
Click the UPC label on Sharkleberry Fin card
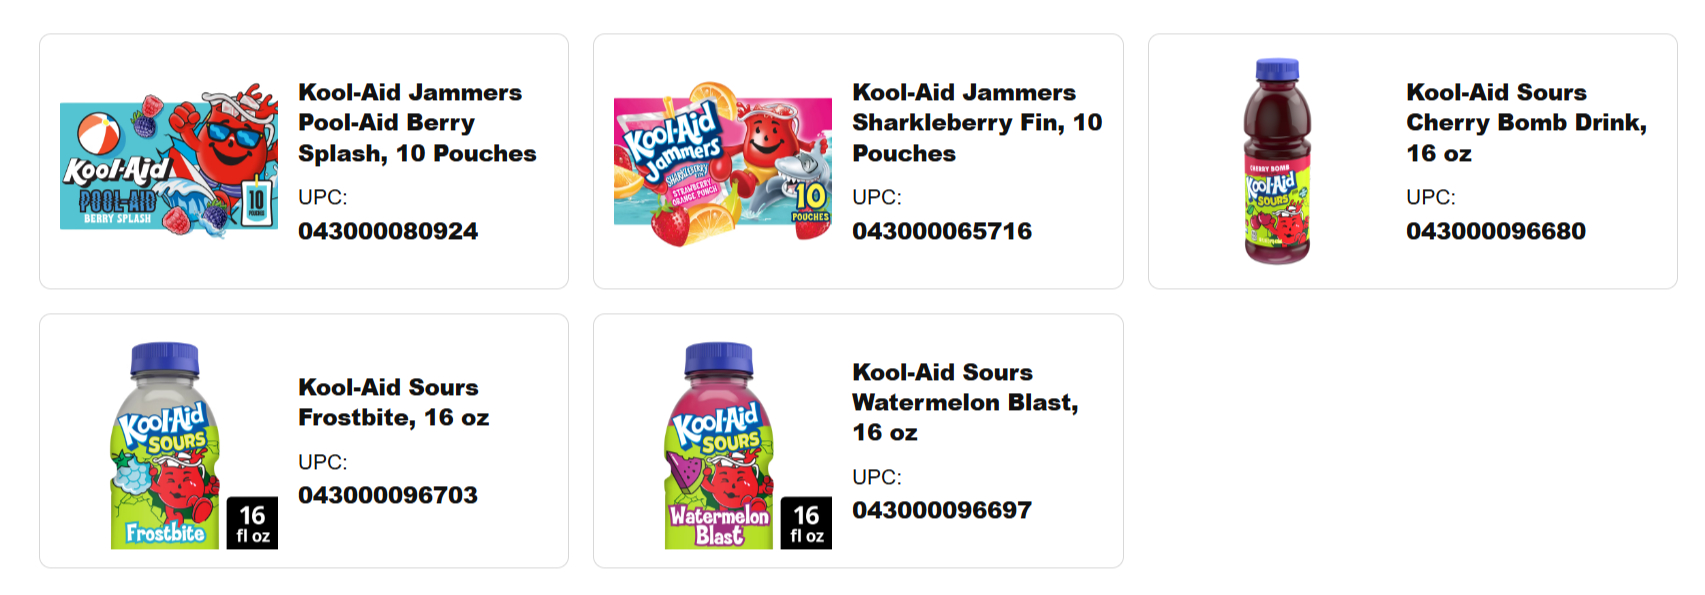[877, 197]
